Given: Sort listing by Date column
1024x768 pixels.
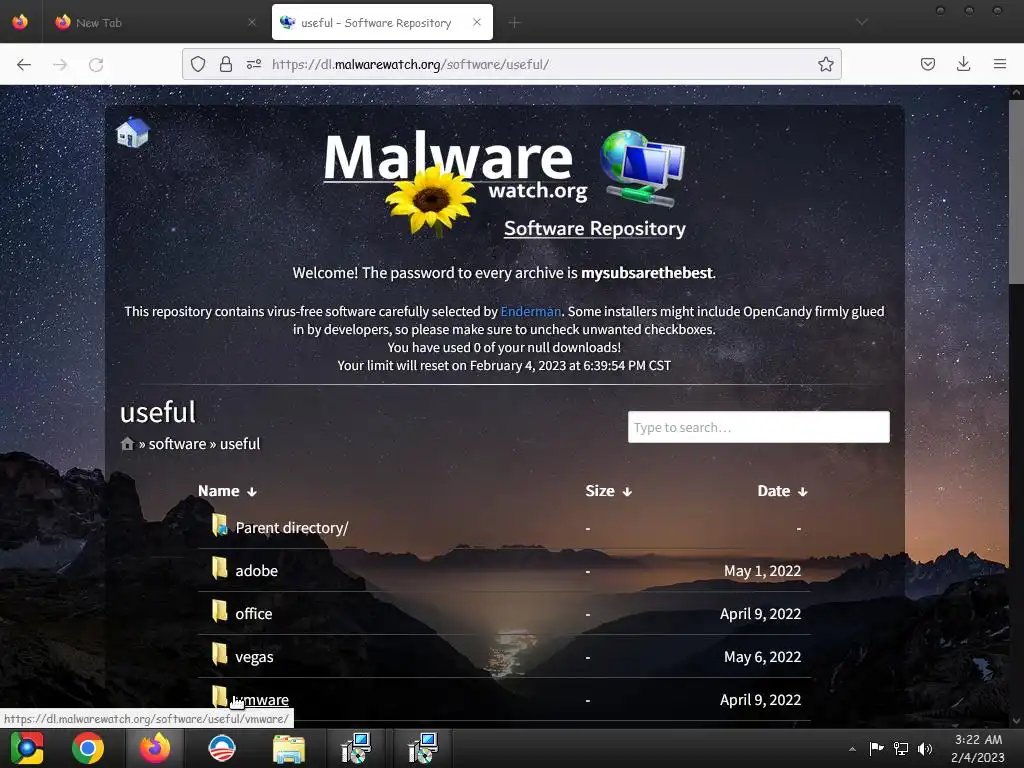Looking at the screenshot, I should tap(782, 491).
